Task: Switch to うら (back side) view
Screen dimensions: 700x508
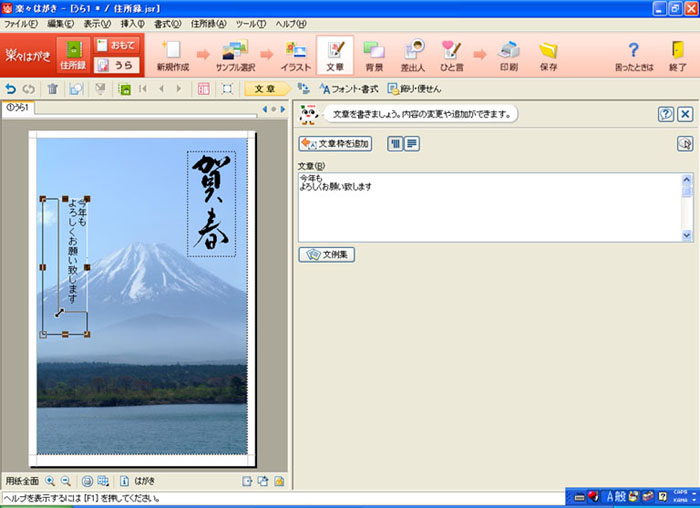Action: point(116,65)
